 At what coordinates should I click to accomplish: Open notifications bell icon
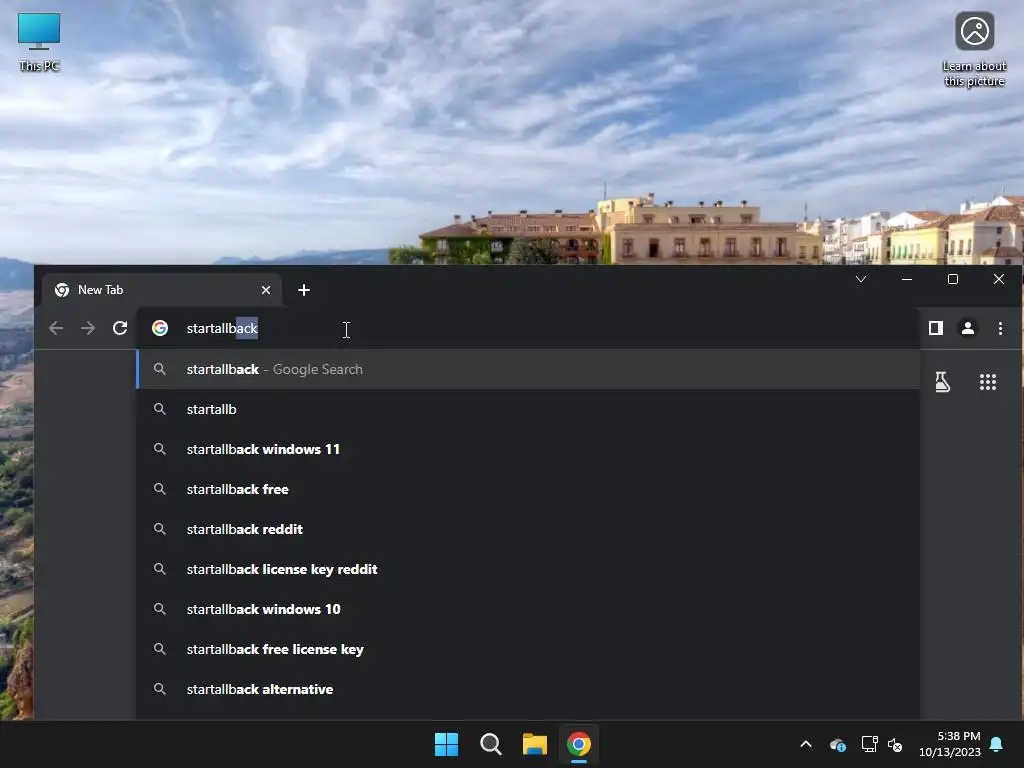point(997,744)
